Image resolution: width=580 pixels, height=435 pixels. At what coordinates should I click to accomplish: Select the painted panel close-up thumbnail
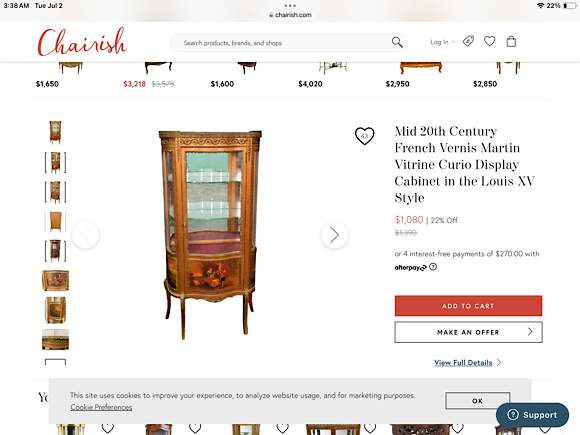click(x=55, y=280)
